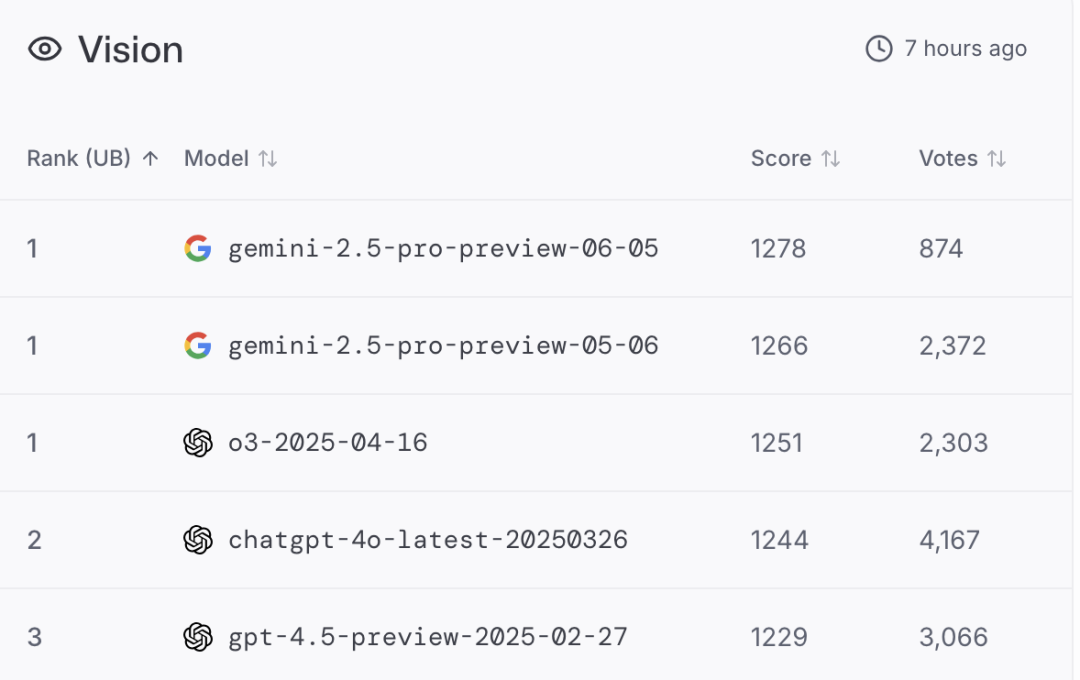Click OpenAI logo next to o3-2025-04-16
Screen dimensions: 1080x680
(198, 442)
